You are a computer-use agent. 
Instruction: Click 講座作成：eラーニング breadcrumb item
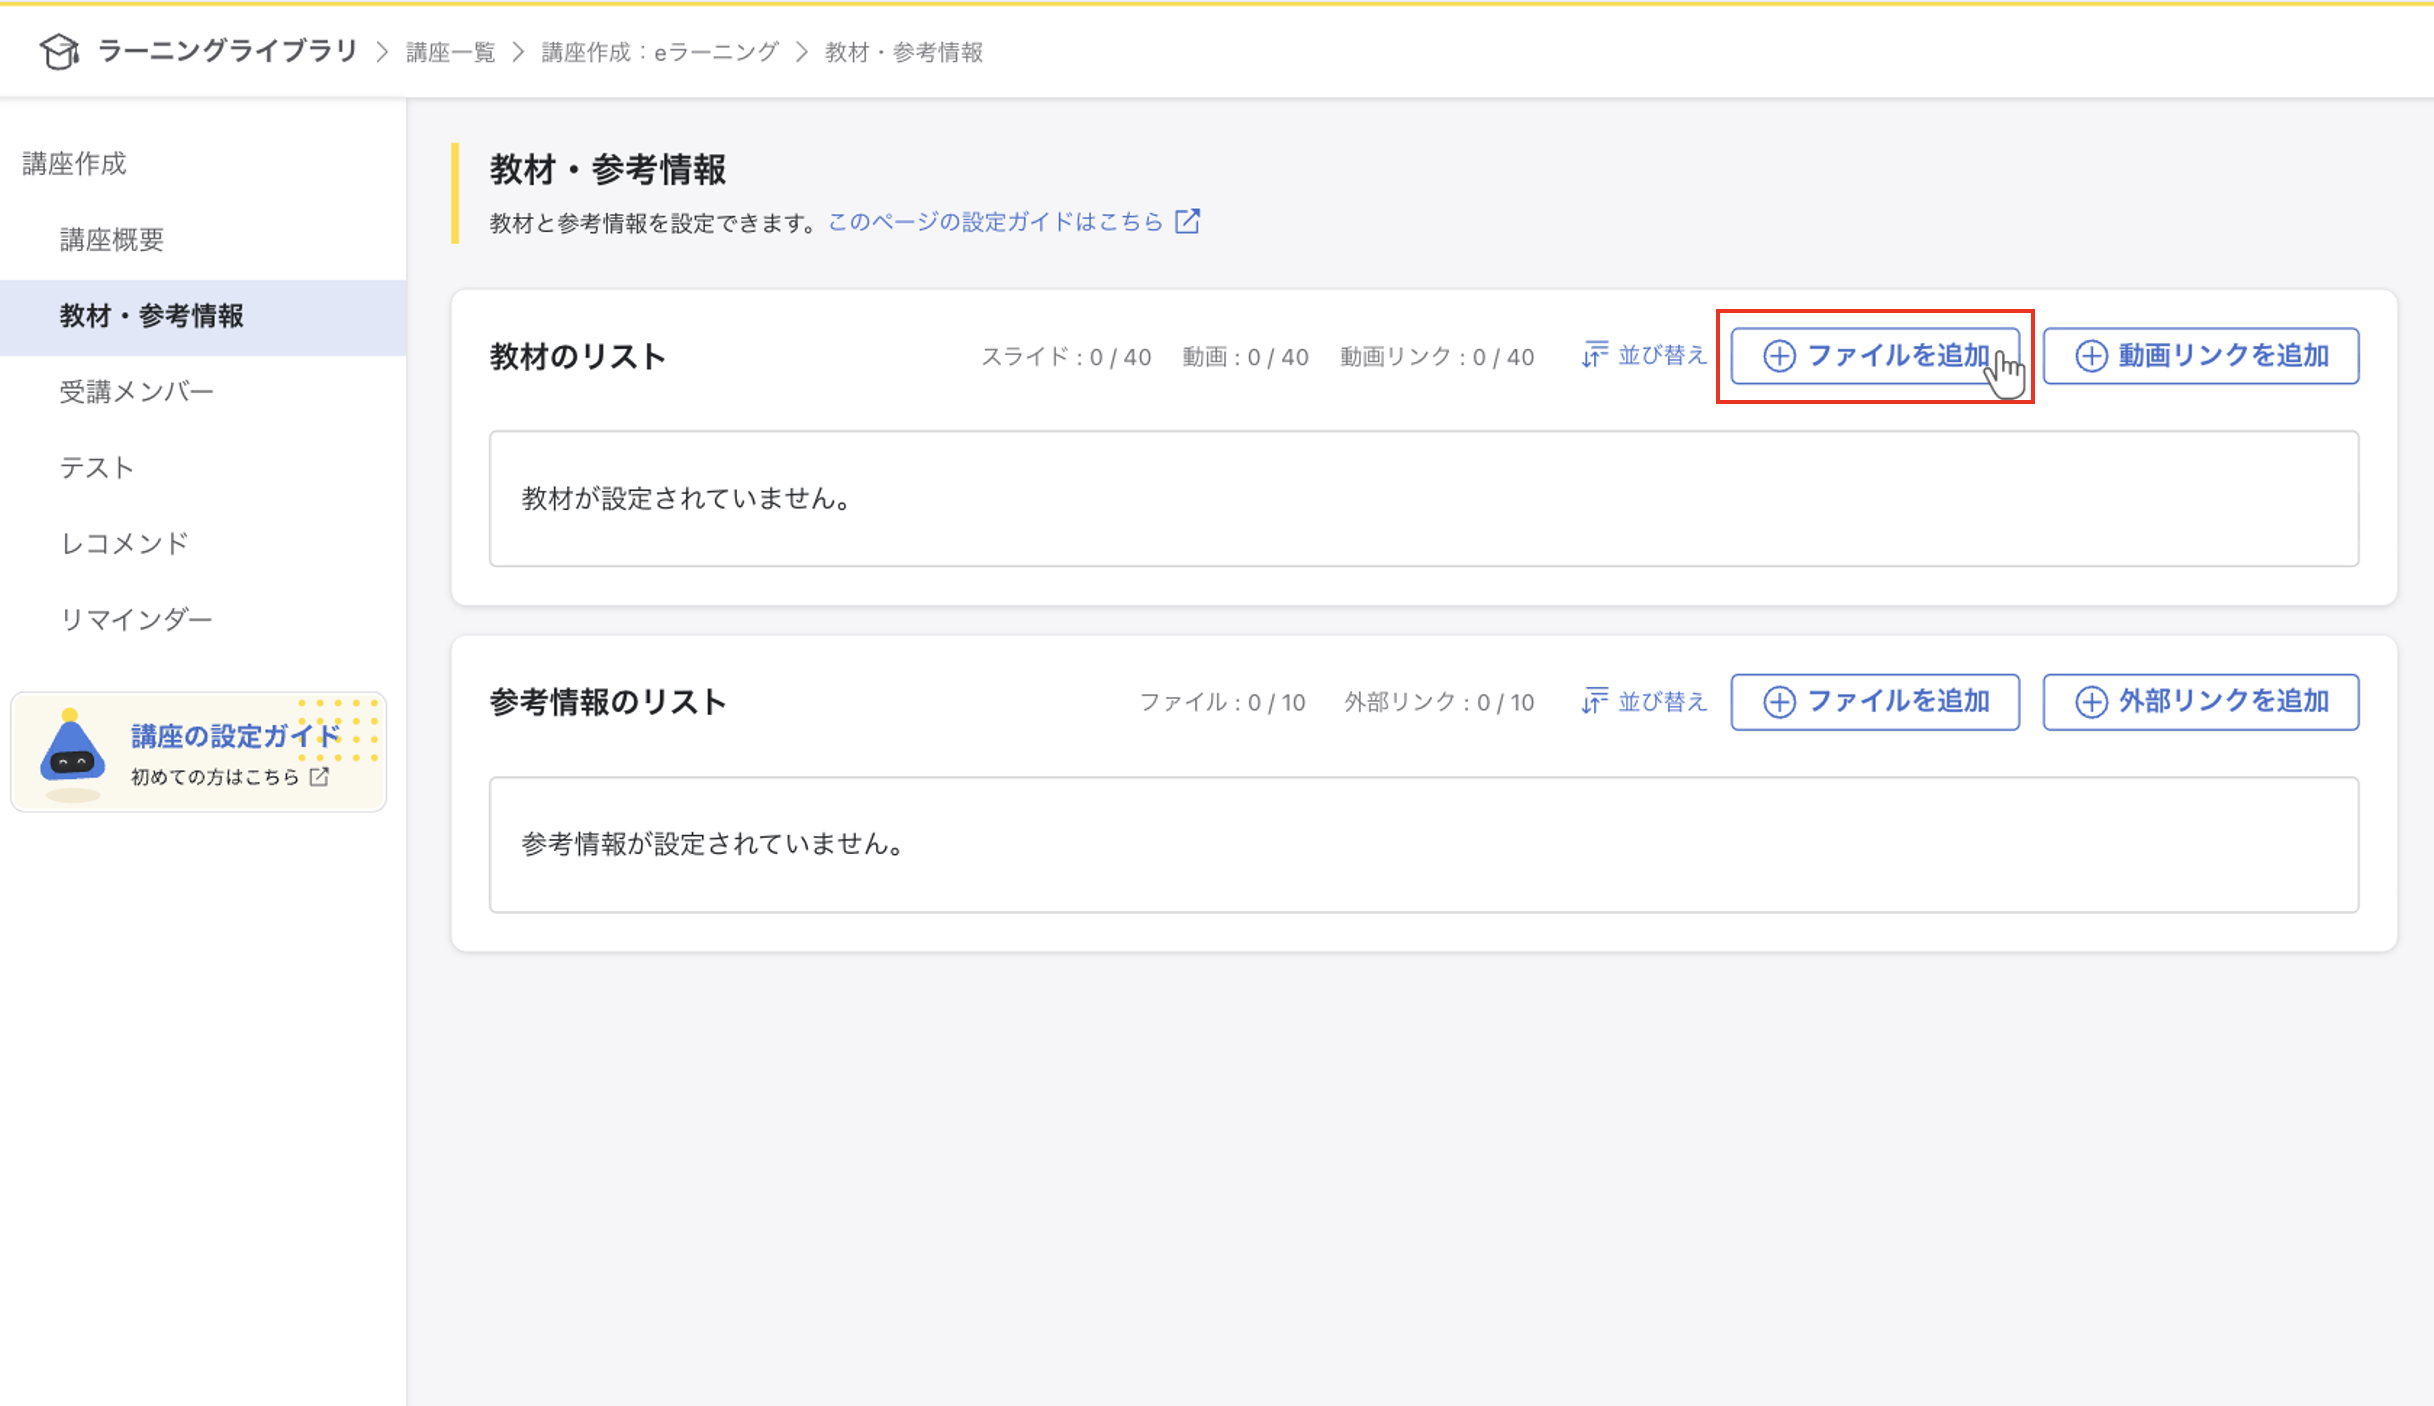click(658, 51)
